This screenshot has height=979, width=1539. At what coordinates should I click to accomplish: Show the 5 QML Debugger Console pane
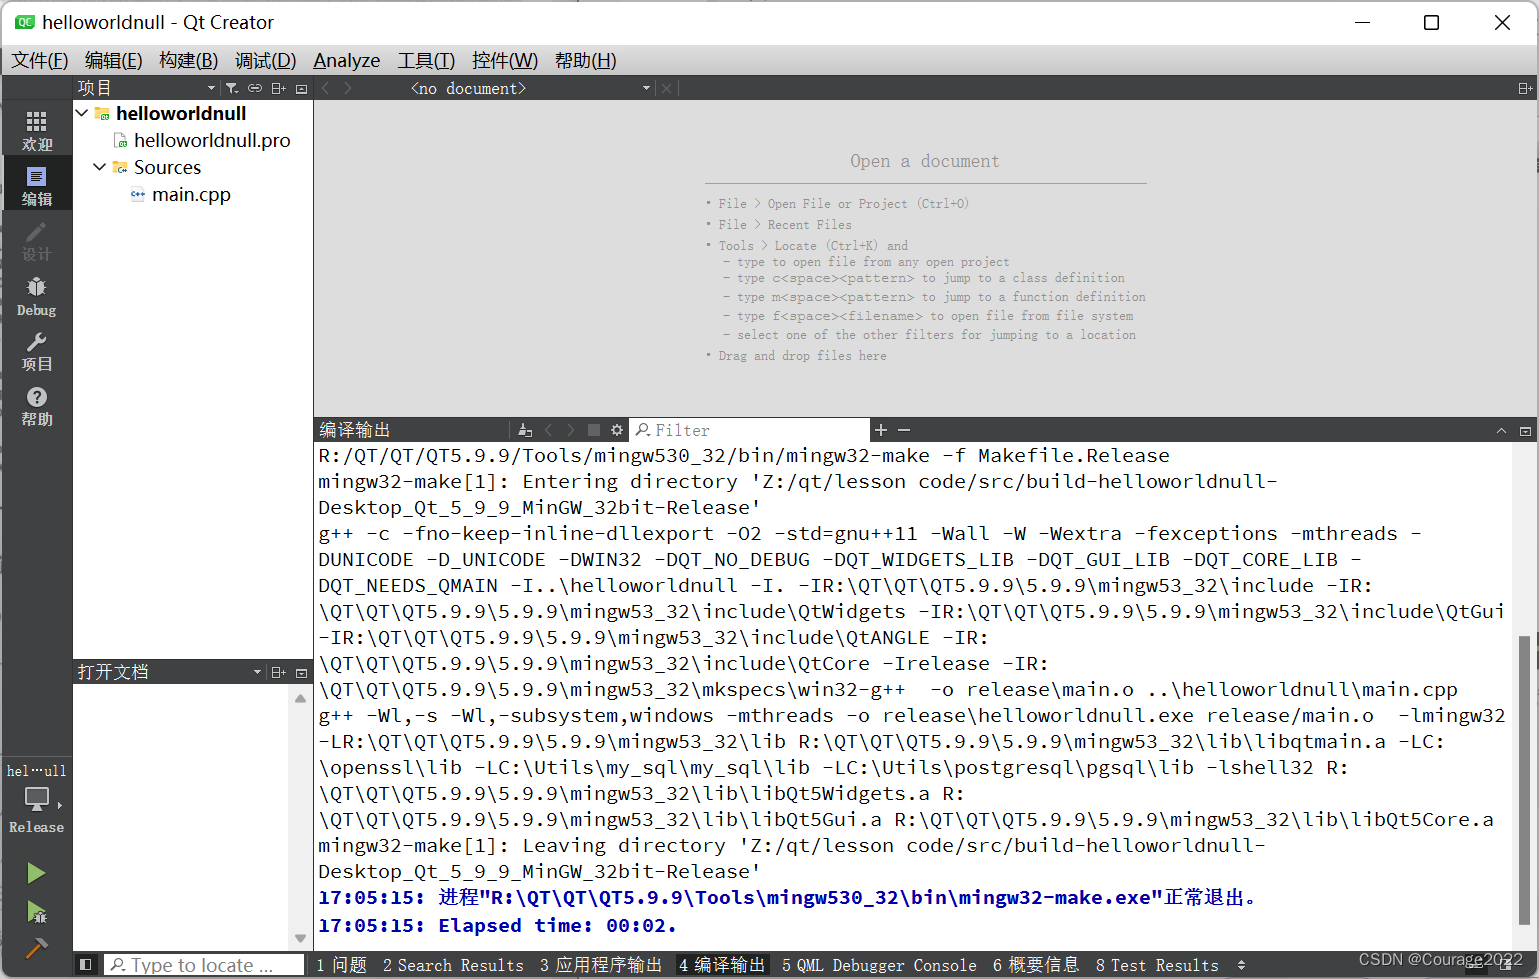879,965
